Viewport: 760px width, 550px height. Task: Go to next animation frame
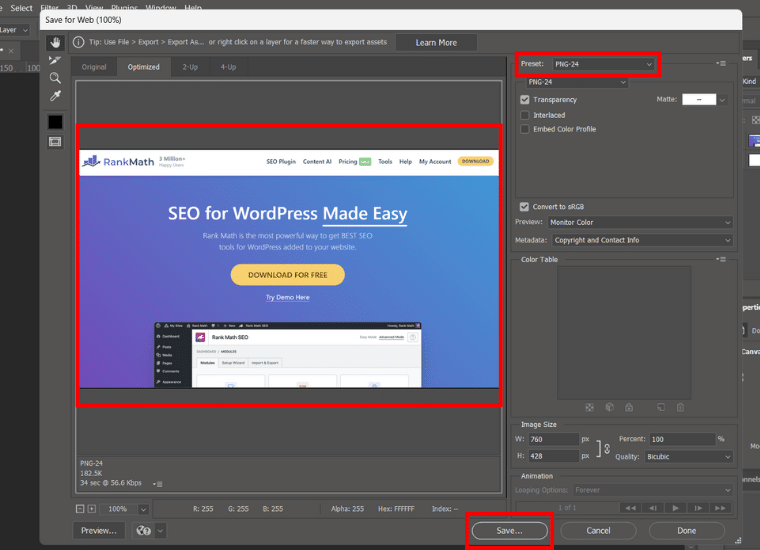(698, 508)
